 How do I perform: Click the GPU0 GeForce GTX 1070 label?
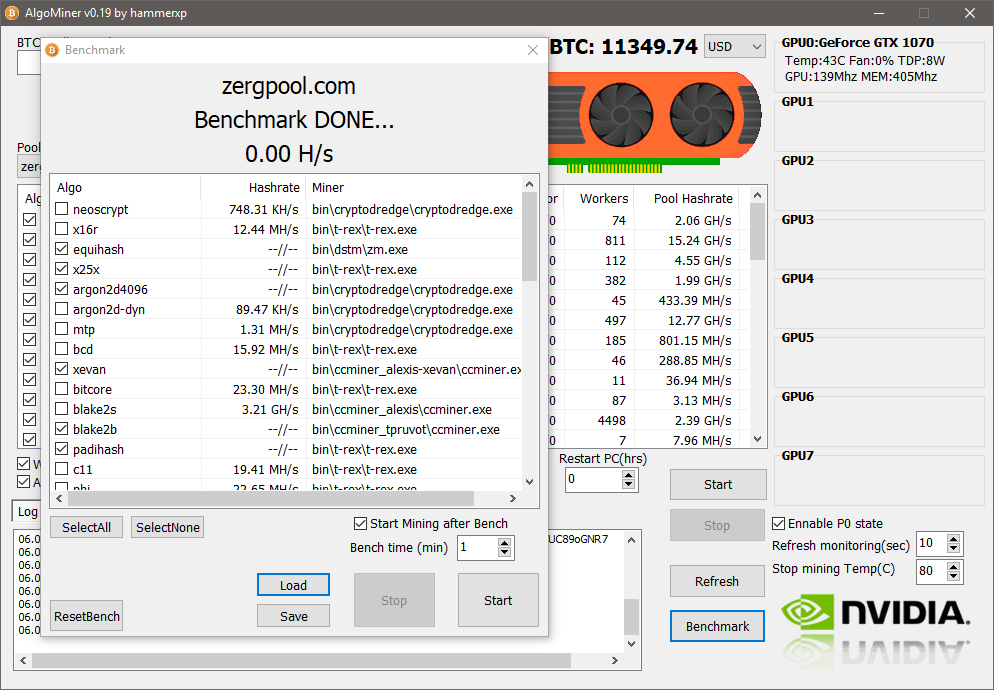pyautogui.click(x=858, y=42)
